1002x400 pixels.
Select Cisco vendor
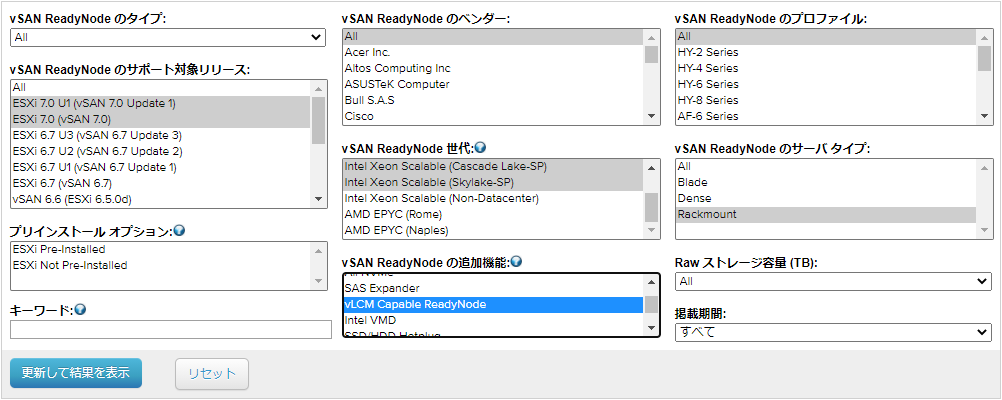click(x=493, y=116)
